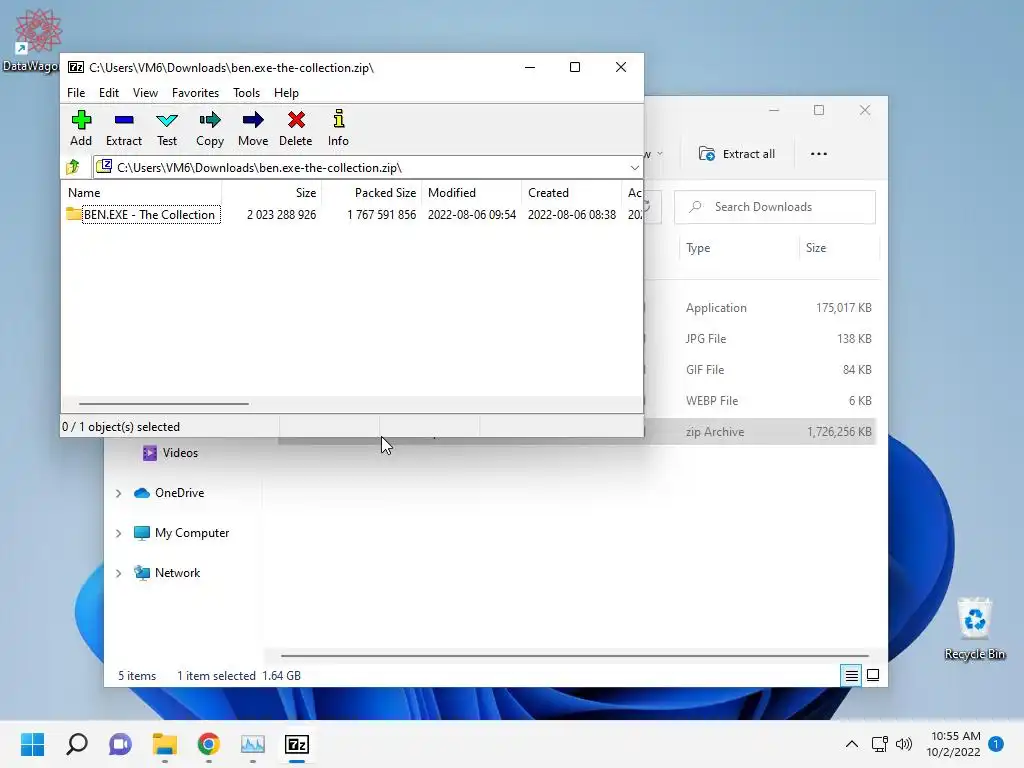Viewport: 1024px width, 768px height.
Task: Click the Add button in 7-Zip toolbar
Action: pos(81,128)
